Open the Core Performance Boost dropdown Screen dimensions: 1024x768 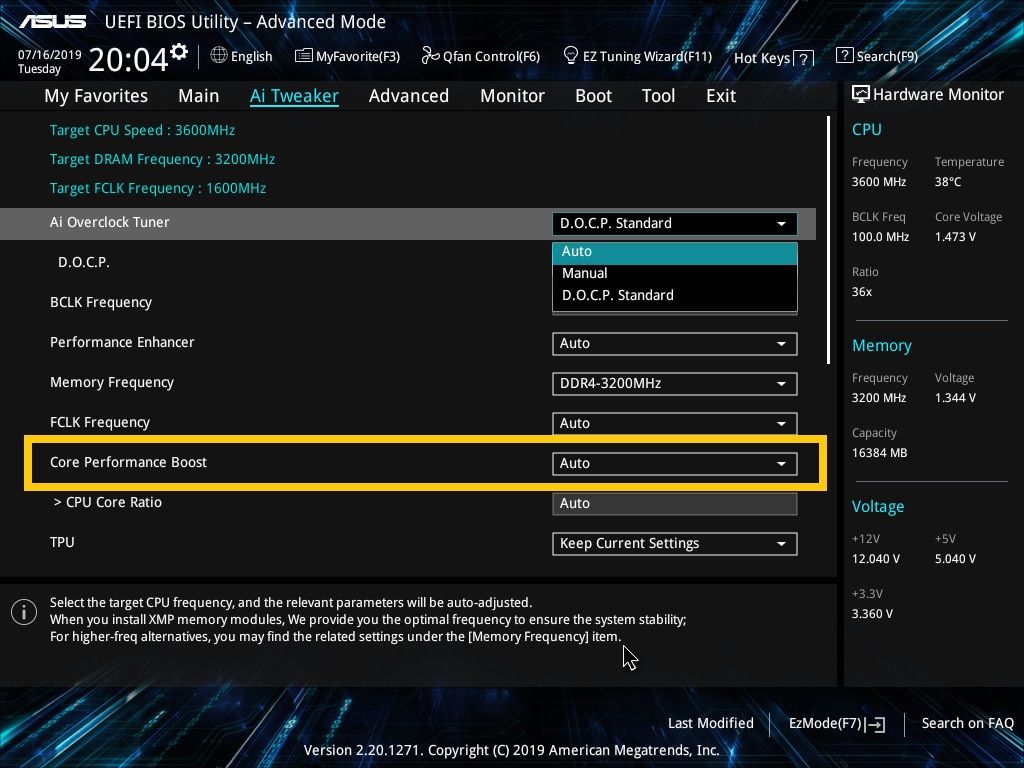(675, 464)
